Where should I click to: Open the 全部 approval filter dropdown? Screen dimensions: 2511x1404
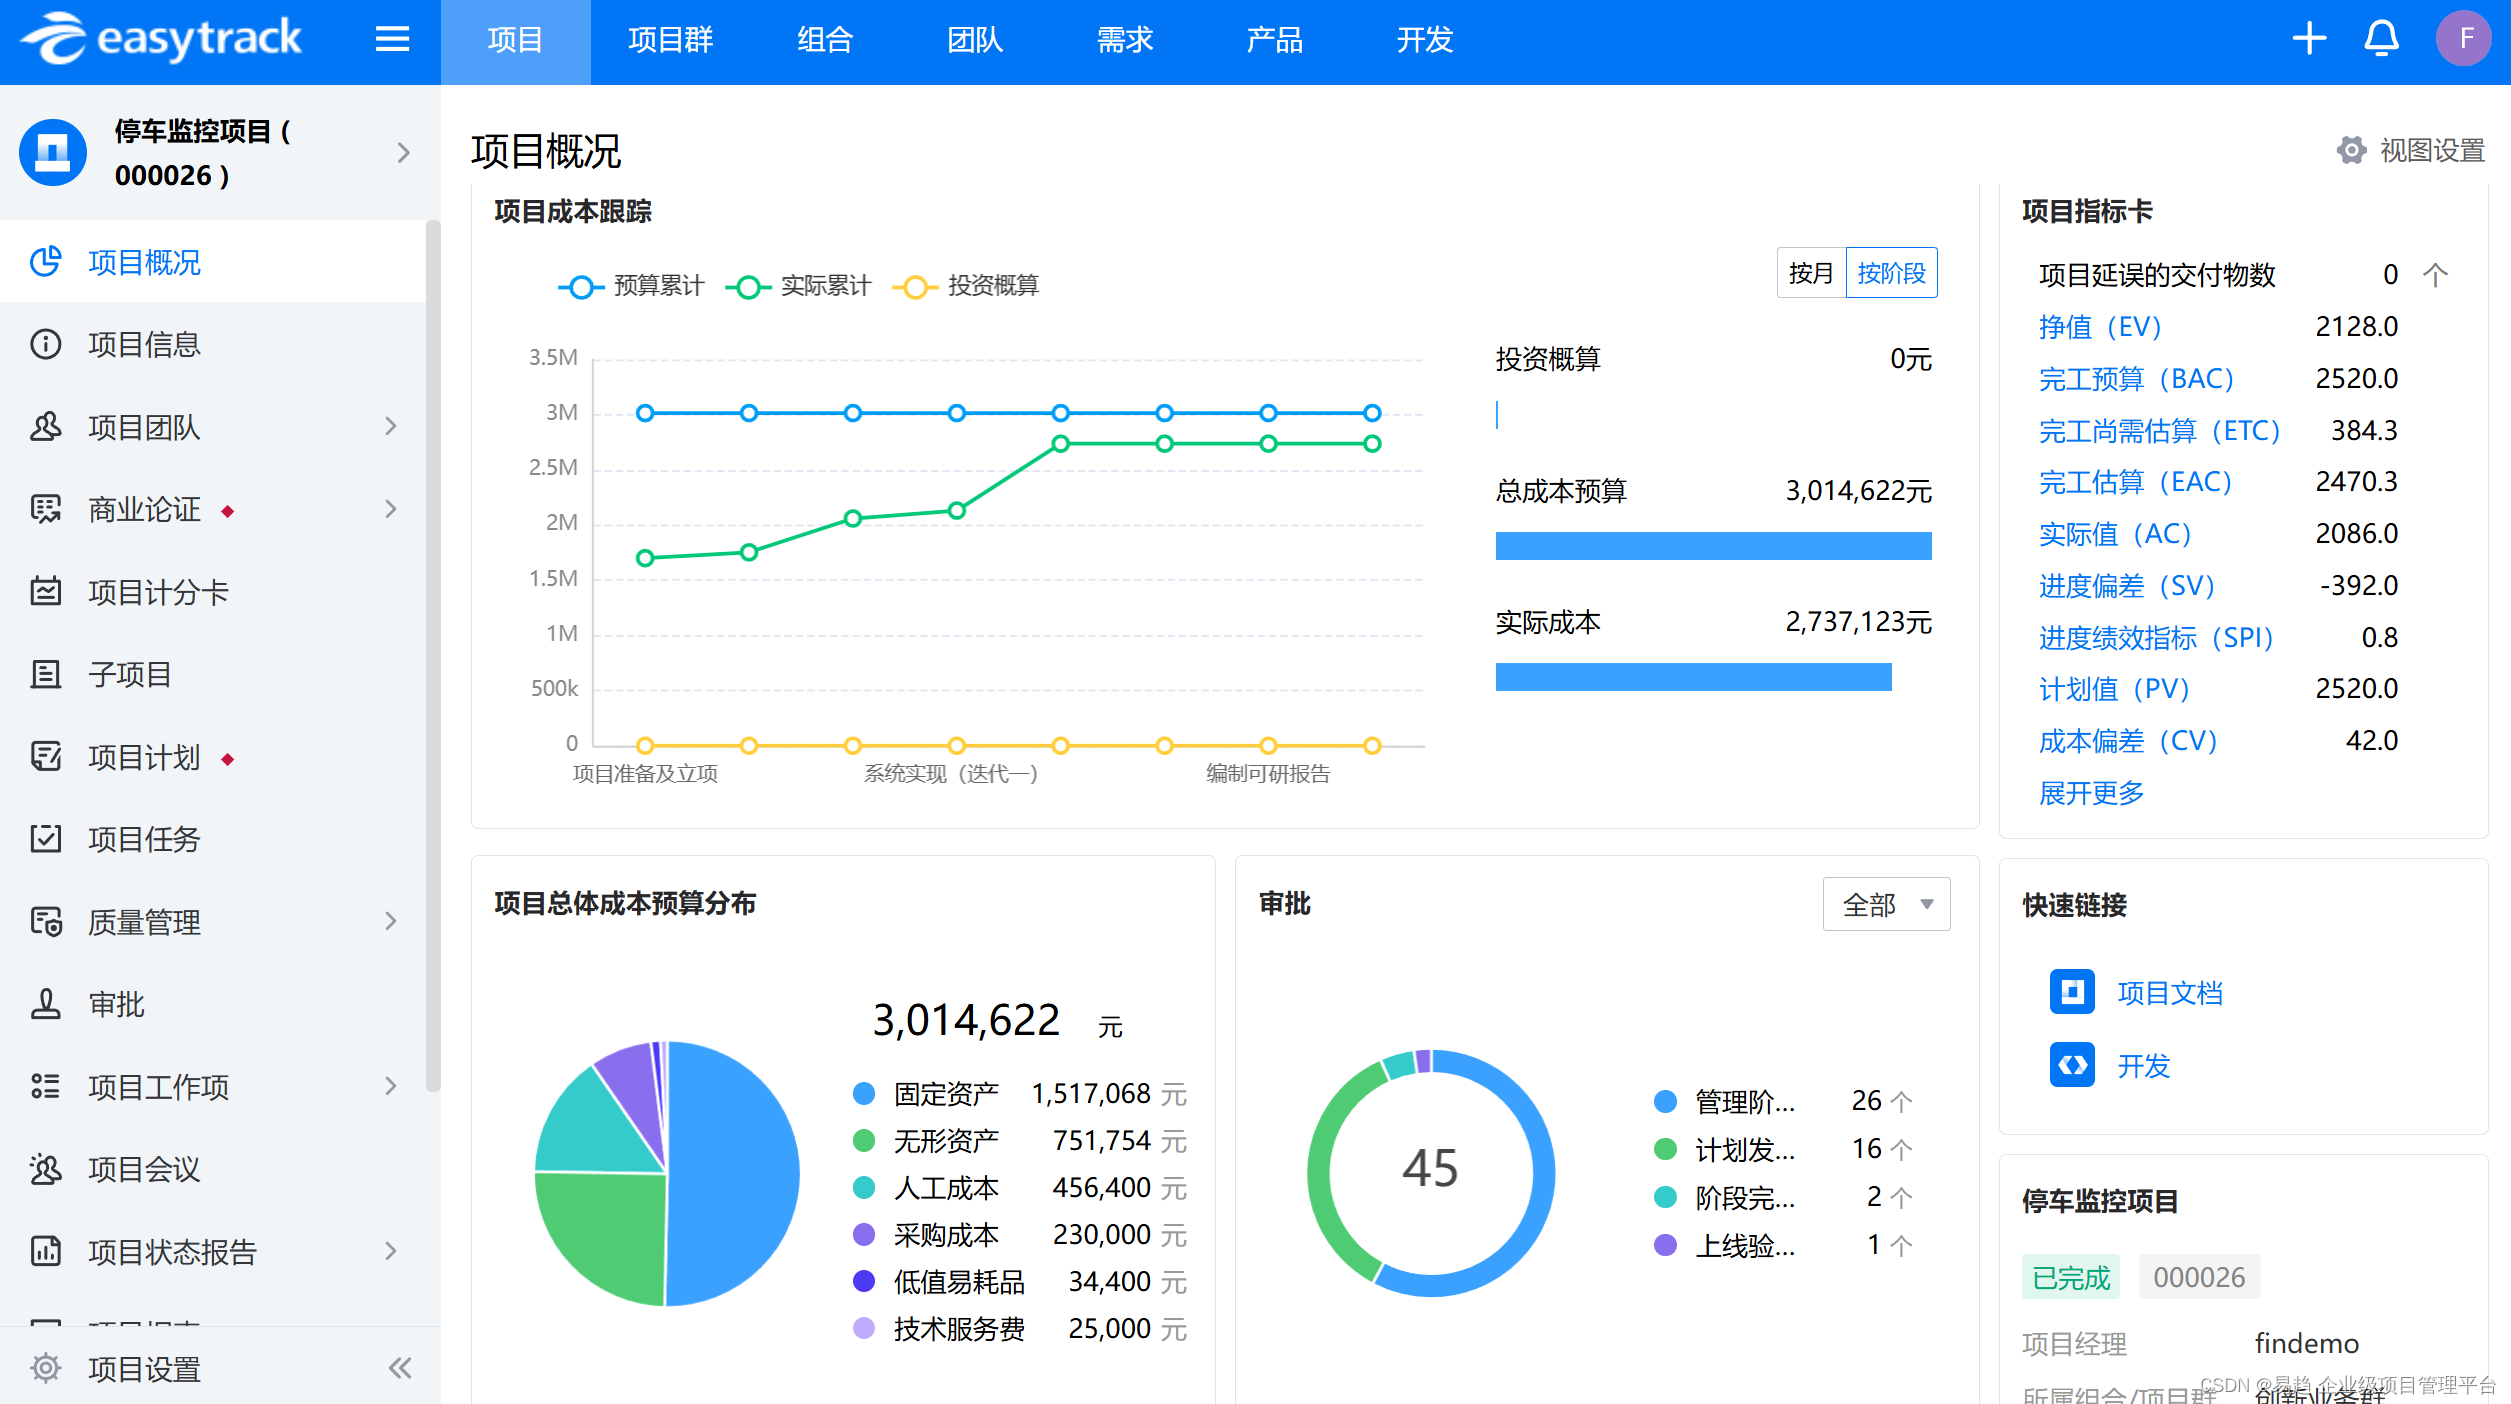coord(1886,905)
